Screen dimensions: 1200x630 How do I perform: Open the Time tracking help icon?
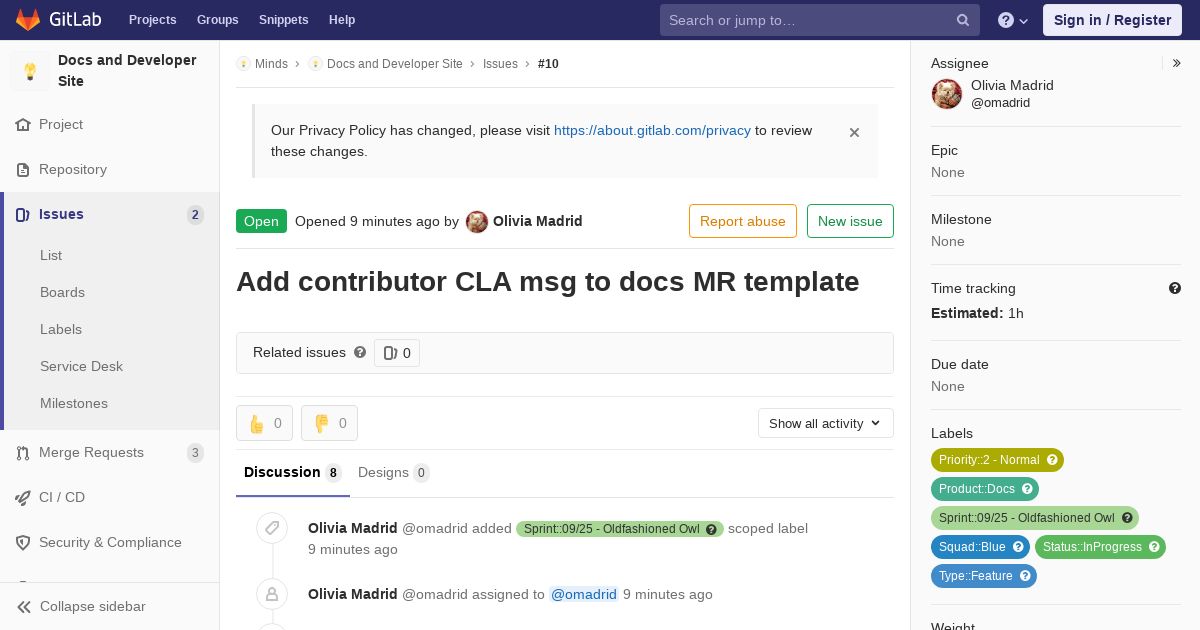(1175, 288)
